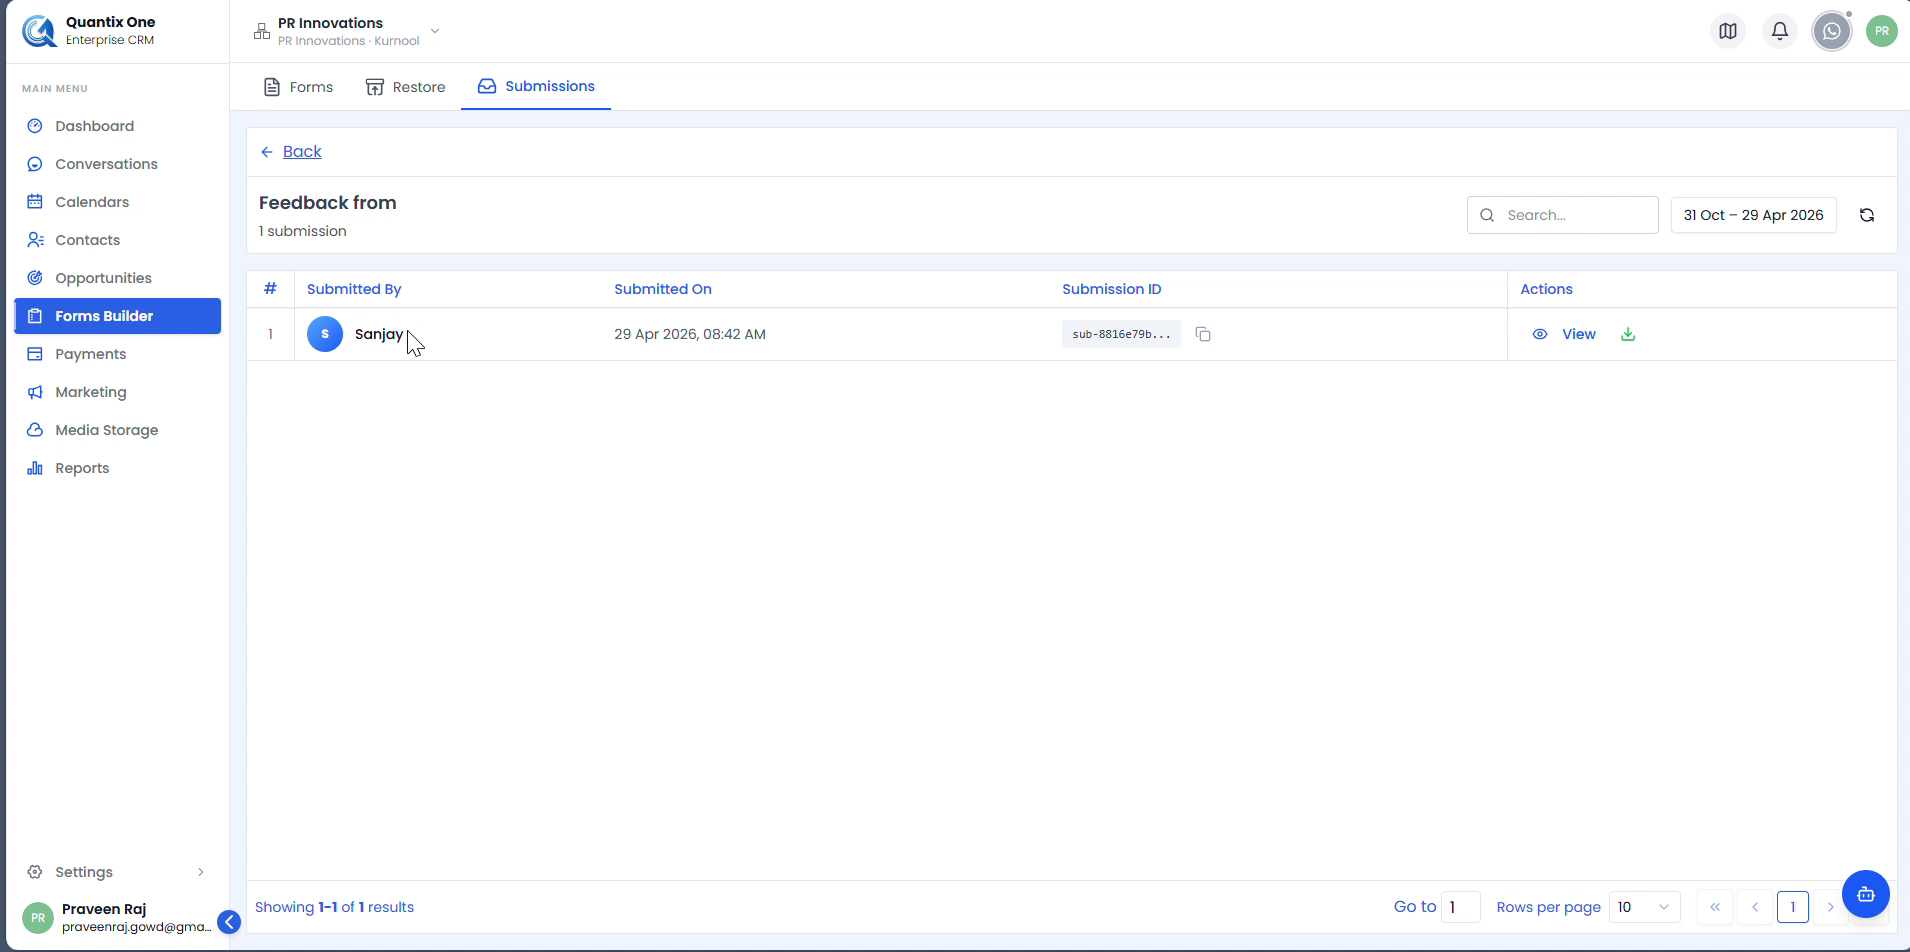Open Reports in sidebar
Screen dimensions: 1910x952
coord(118,468)
